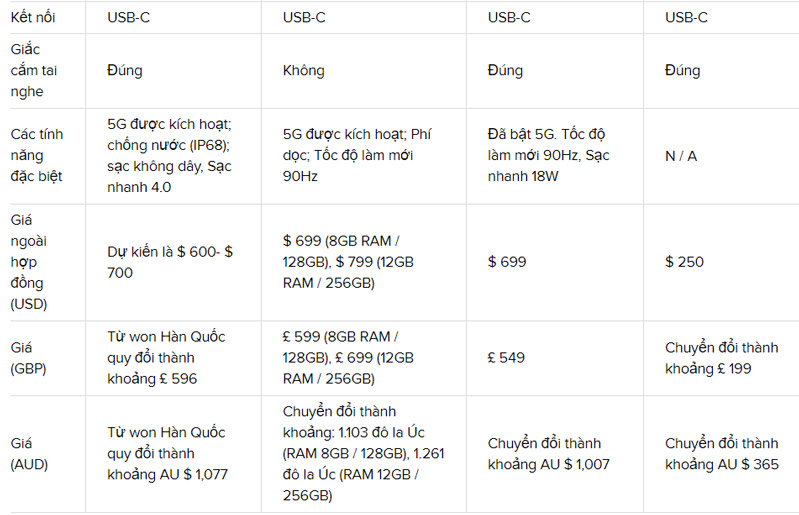
Task: Click the "Giá (AUD)" row label
Action: (29, 453)
